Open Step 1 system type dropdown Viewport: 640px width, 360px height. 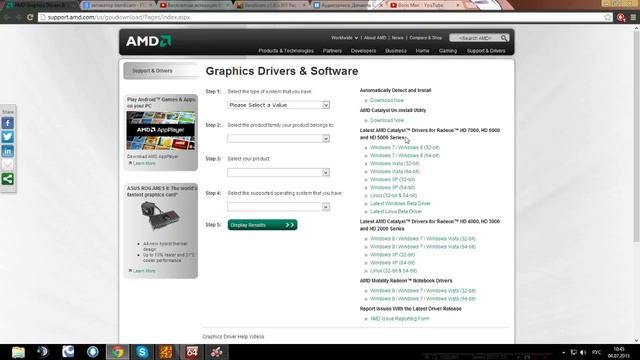[278, 105]
